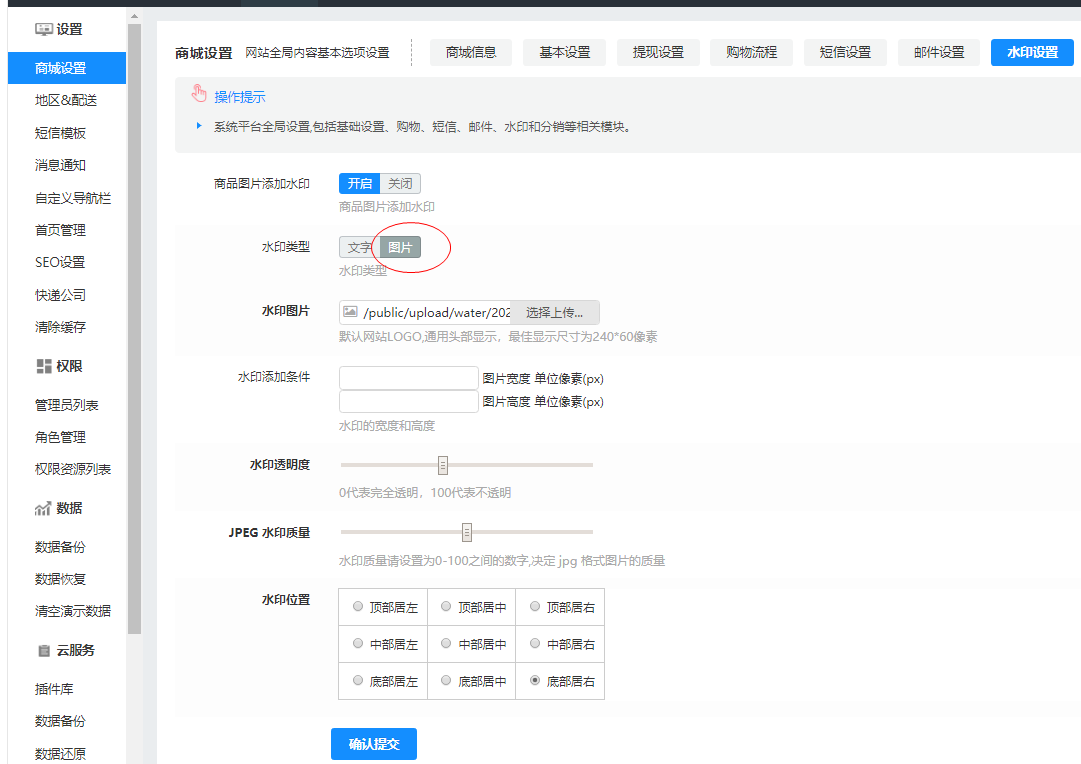Click the 水印透明度 slider handle
This screenshot has height=764, width=1081.
[x=443, y=465]
